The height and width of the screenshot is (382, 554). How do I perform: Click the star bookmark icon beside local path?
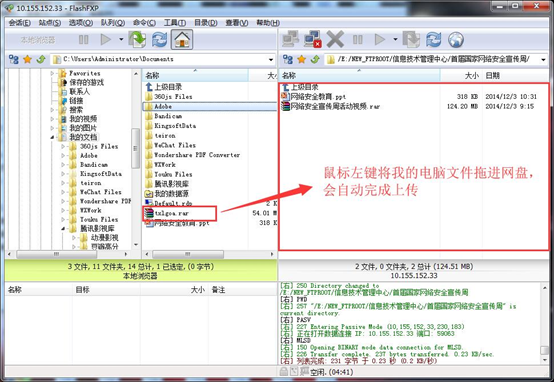[x=27, y=59]
